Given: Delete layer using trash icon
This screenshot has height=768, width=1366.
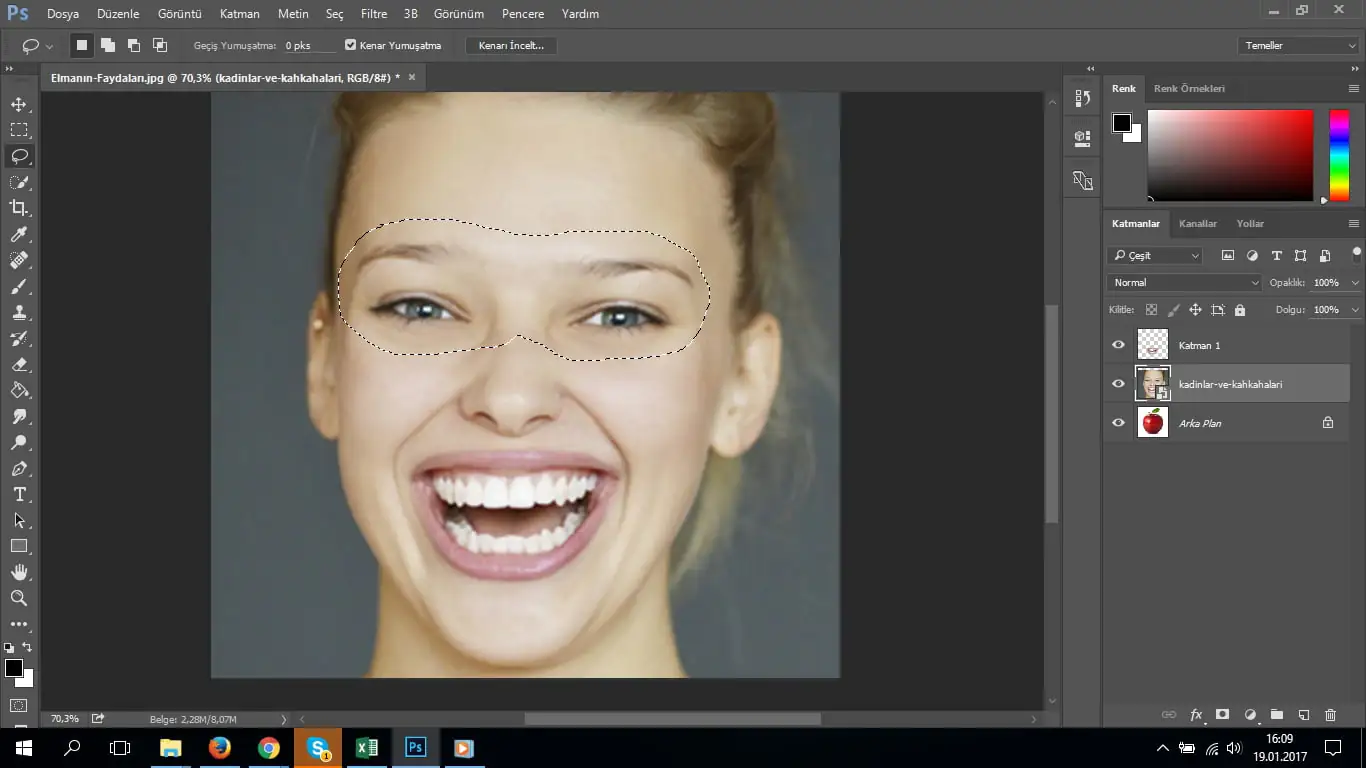Looking at the screenshot, I should 1330,715.
